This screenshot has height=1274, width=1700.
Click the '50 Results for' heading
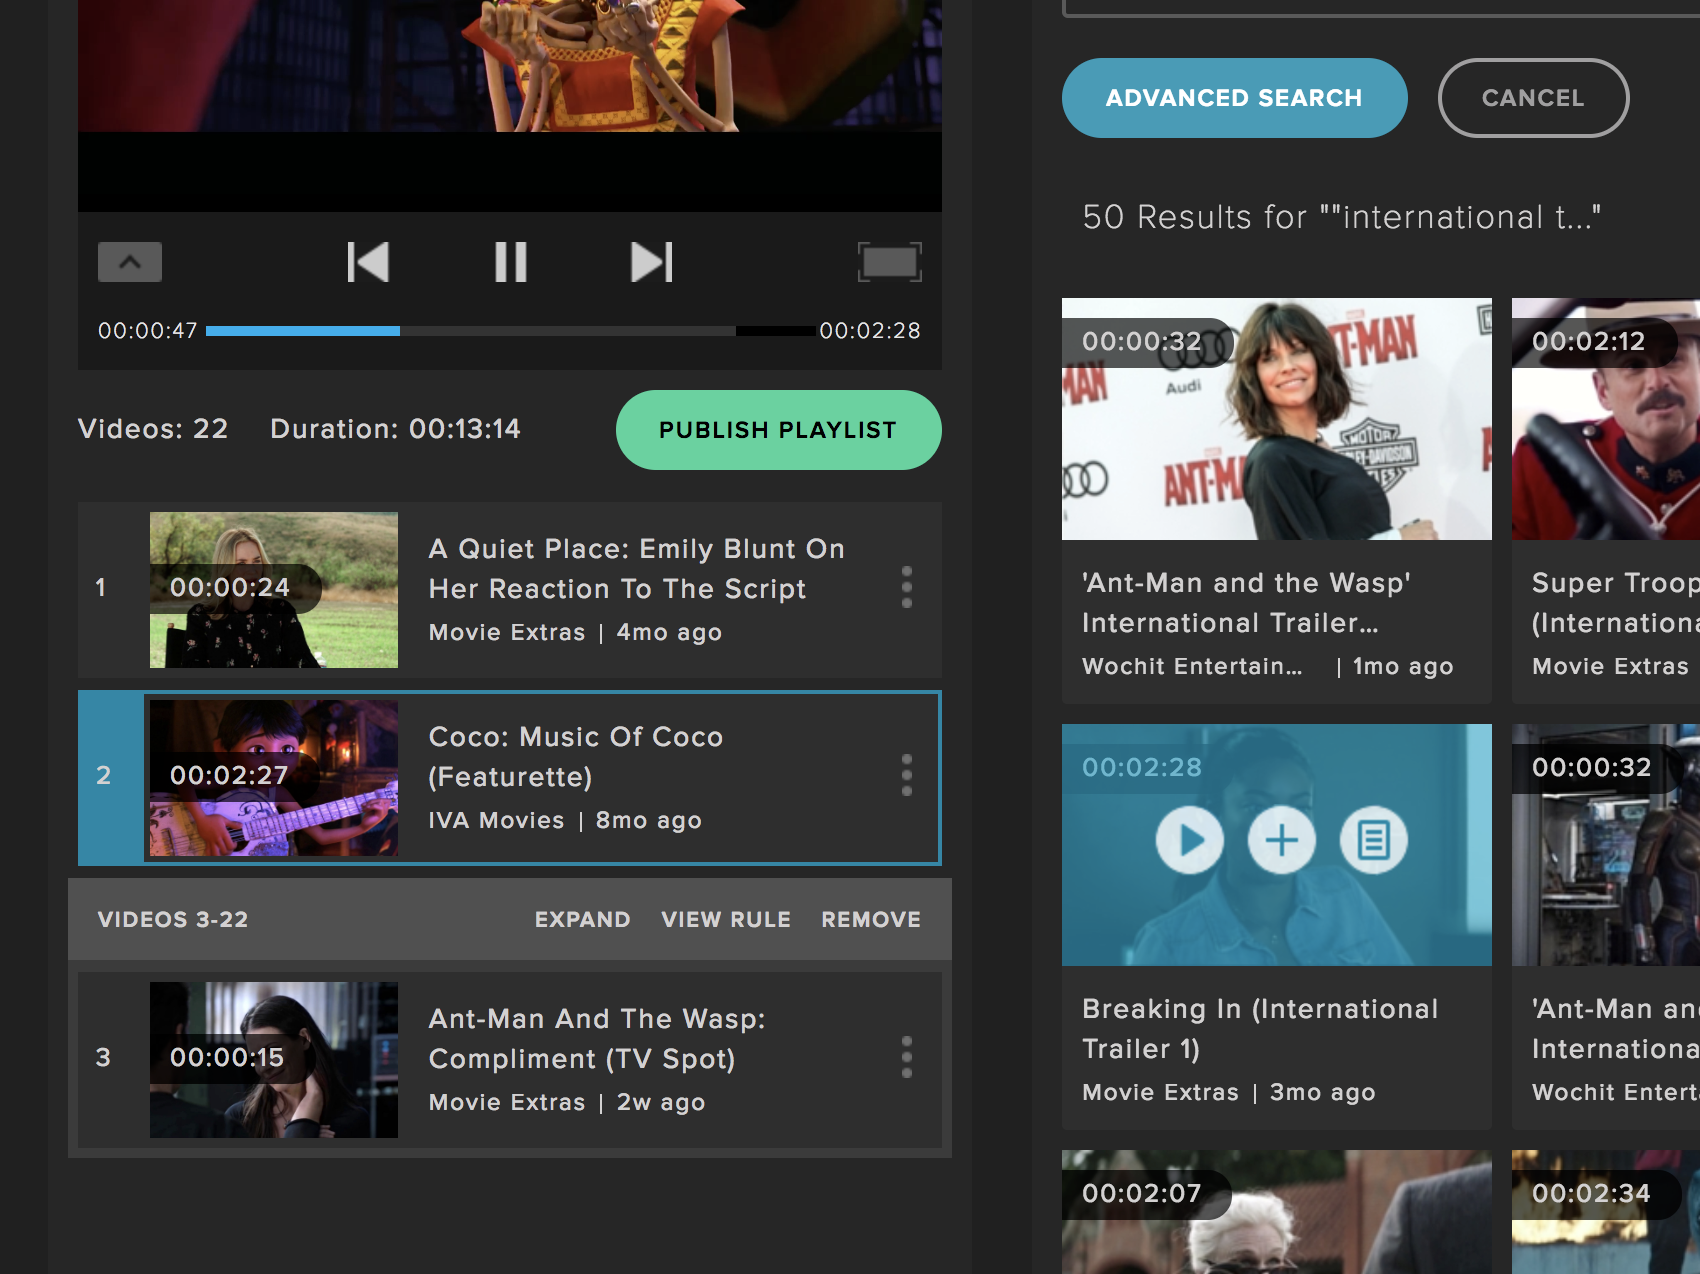click(1342, 217)
